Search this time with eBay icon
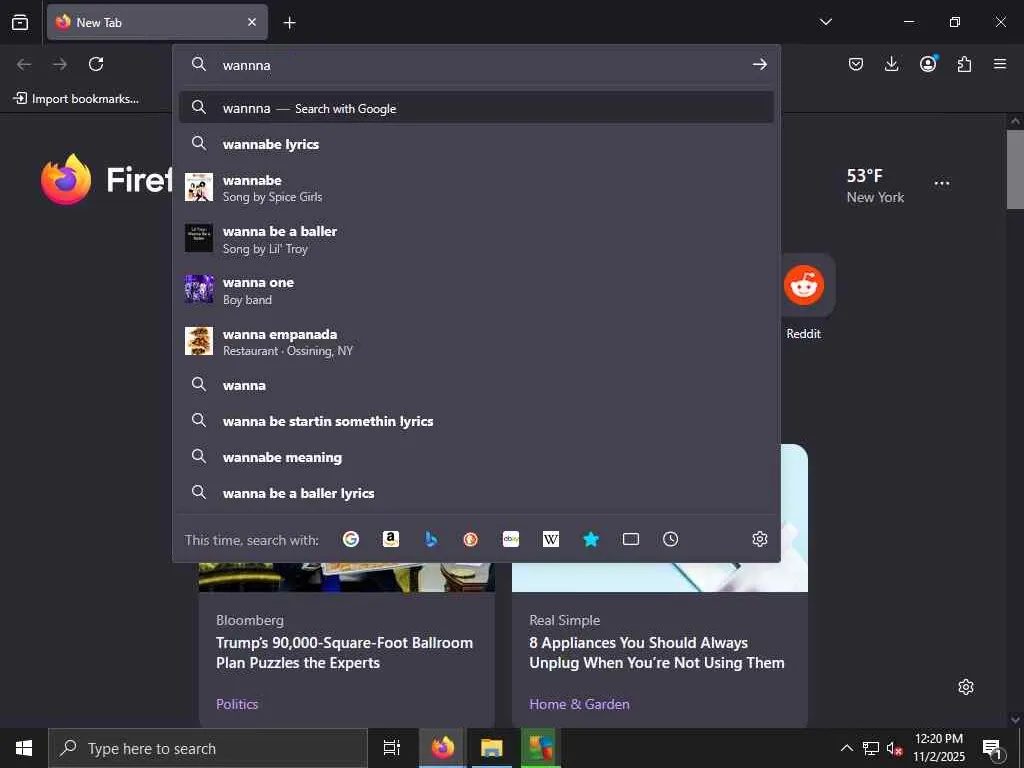 [x=511, y=539]
